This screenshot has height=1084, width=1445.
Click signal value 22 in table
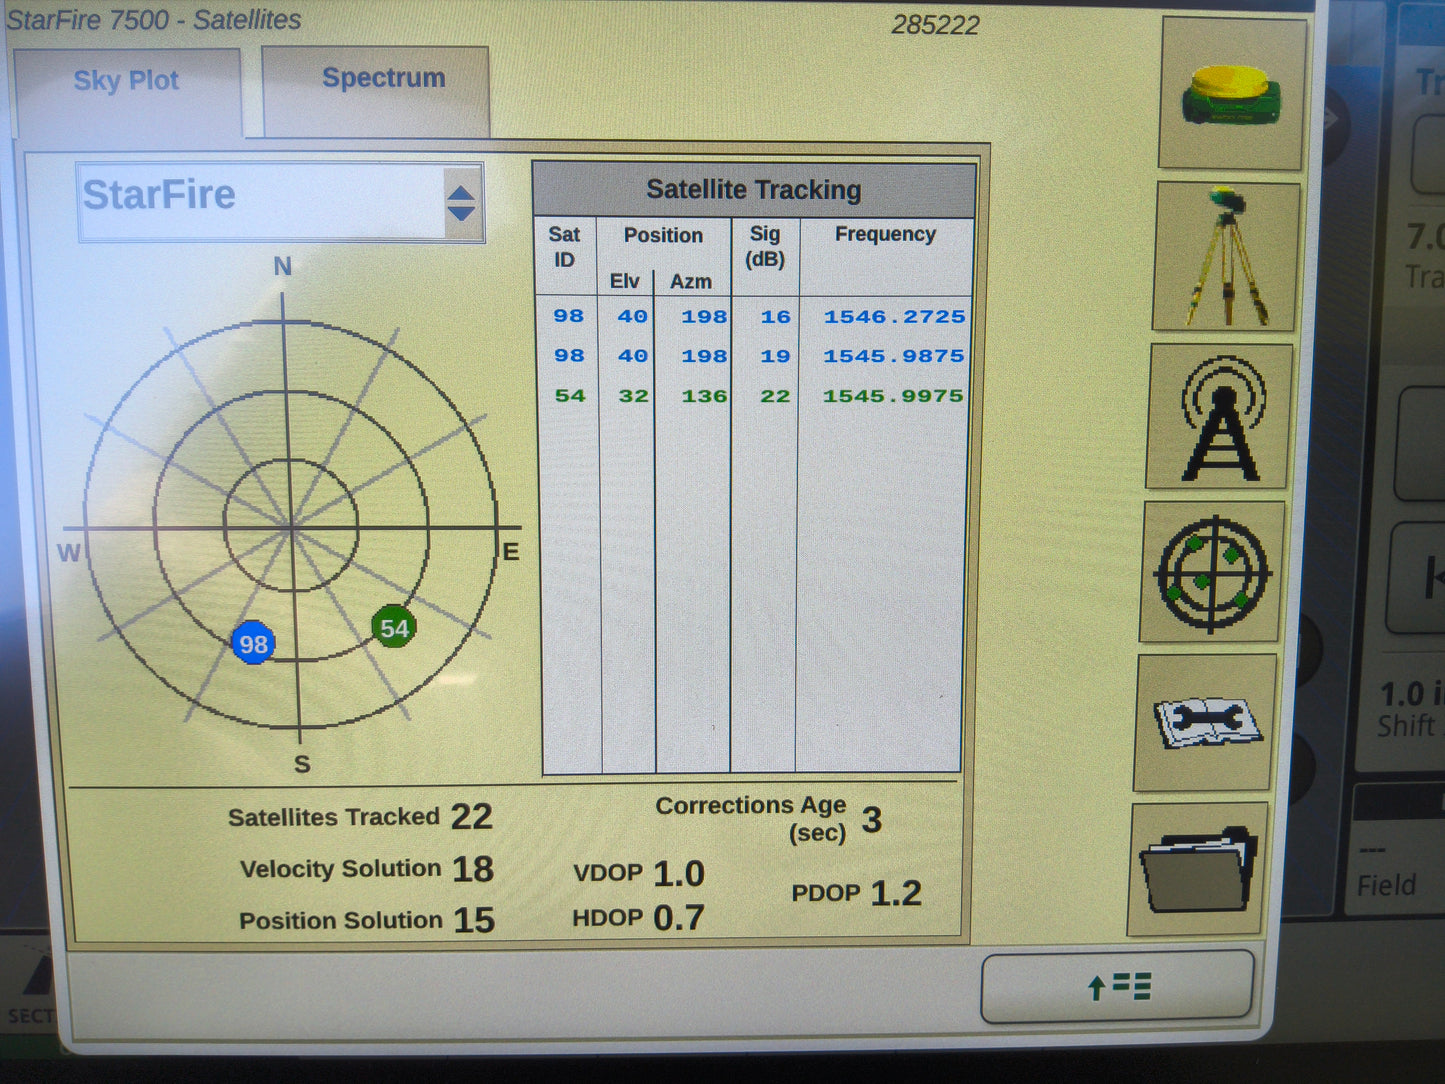point(775,396)
